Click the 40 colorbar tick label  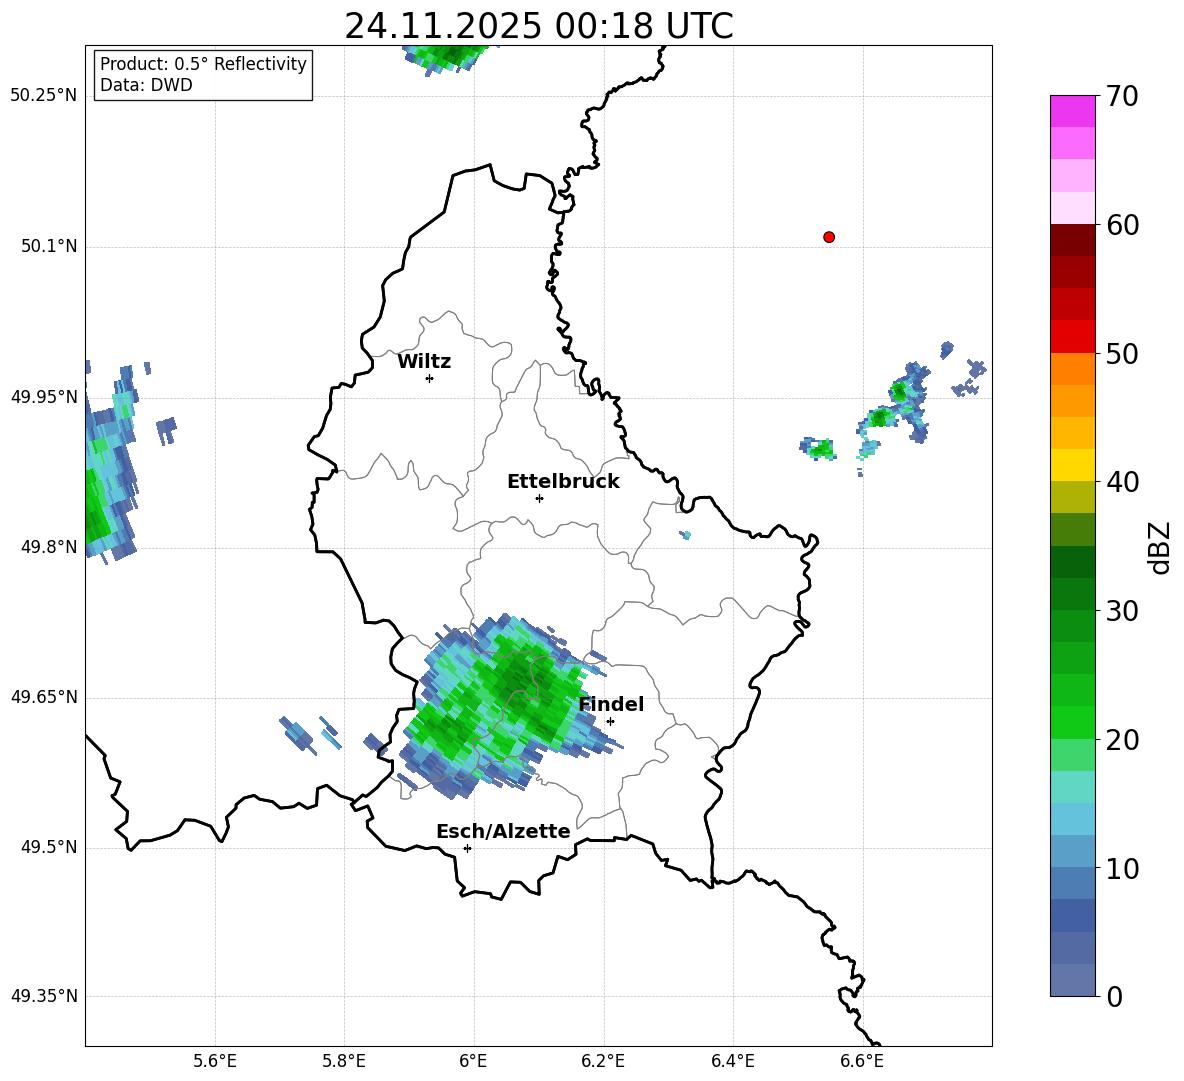point(1122,482)
